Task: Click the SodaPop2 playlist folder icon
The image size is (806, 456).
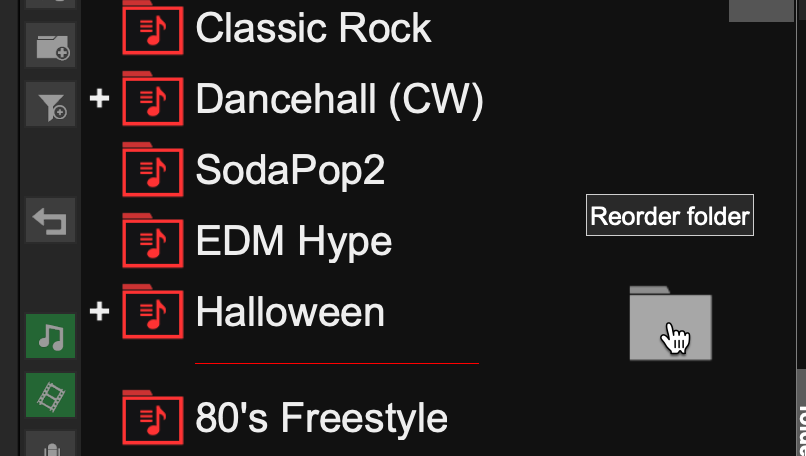Action: 153,170
